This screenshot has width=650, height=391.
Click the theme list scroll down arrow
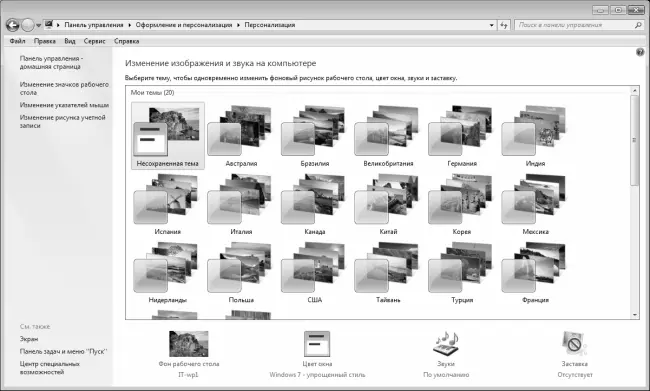[634, 315]
